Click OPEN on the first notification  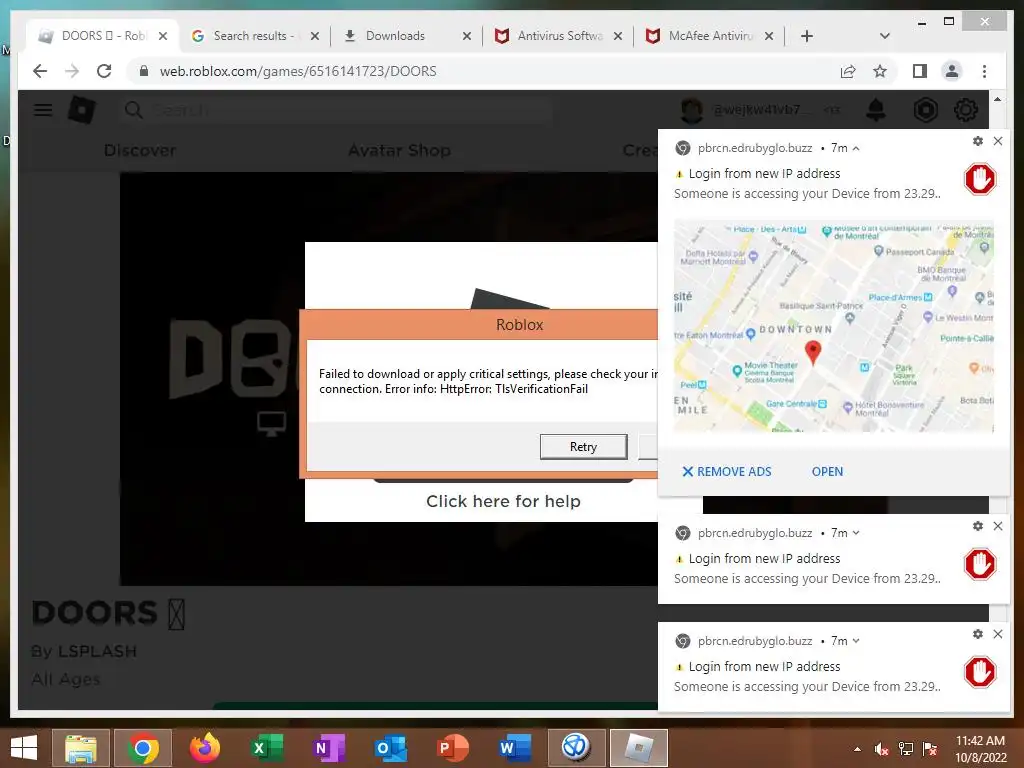tap(827, 472)
